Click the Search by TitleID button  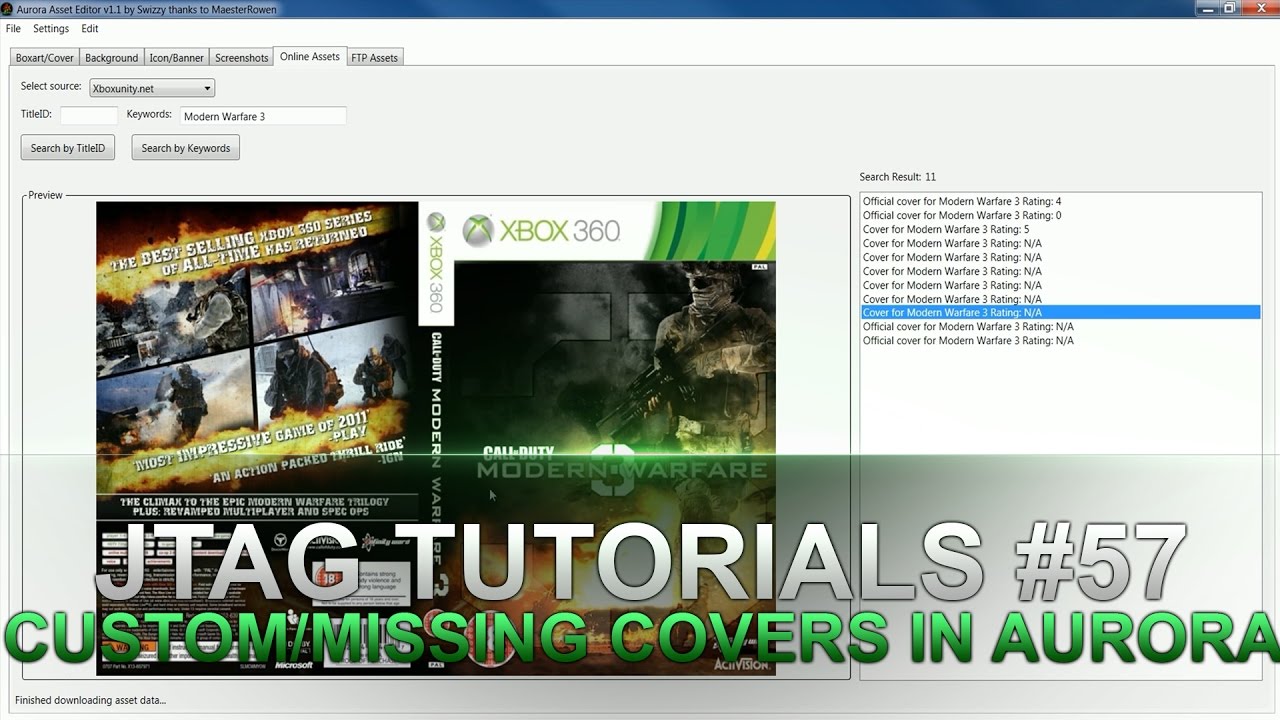[x=67, y=148]
